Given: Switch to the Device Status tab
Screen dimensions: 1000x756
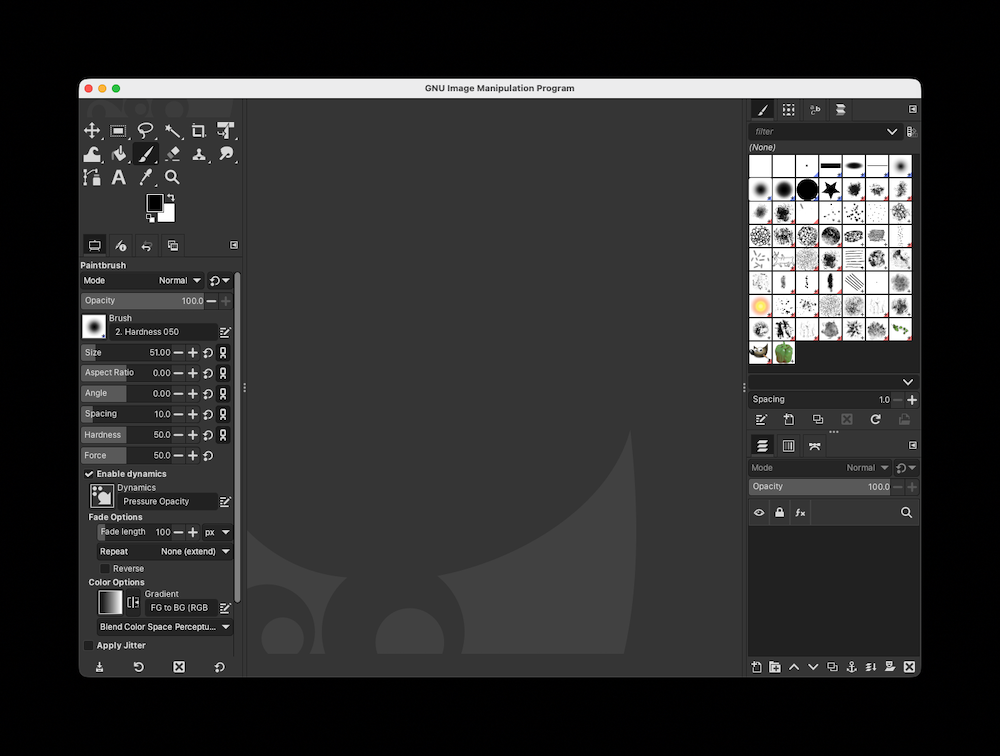Looking at the screenshot, I should coord(120,245).
